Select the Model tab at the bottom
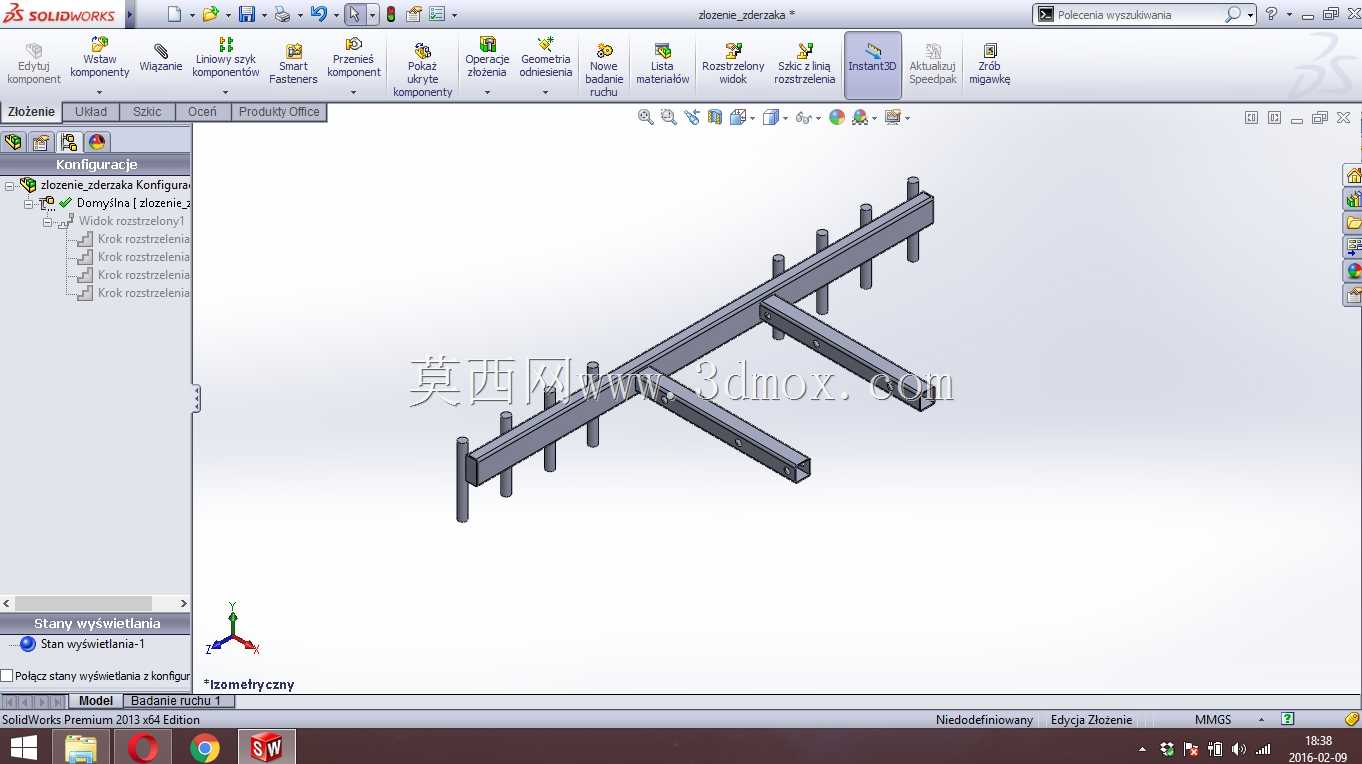 (96, 701)
